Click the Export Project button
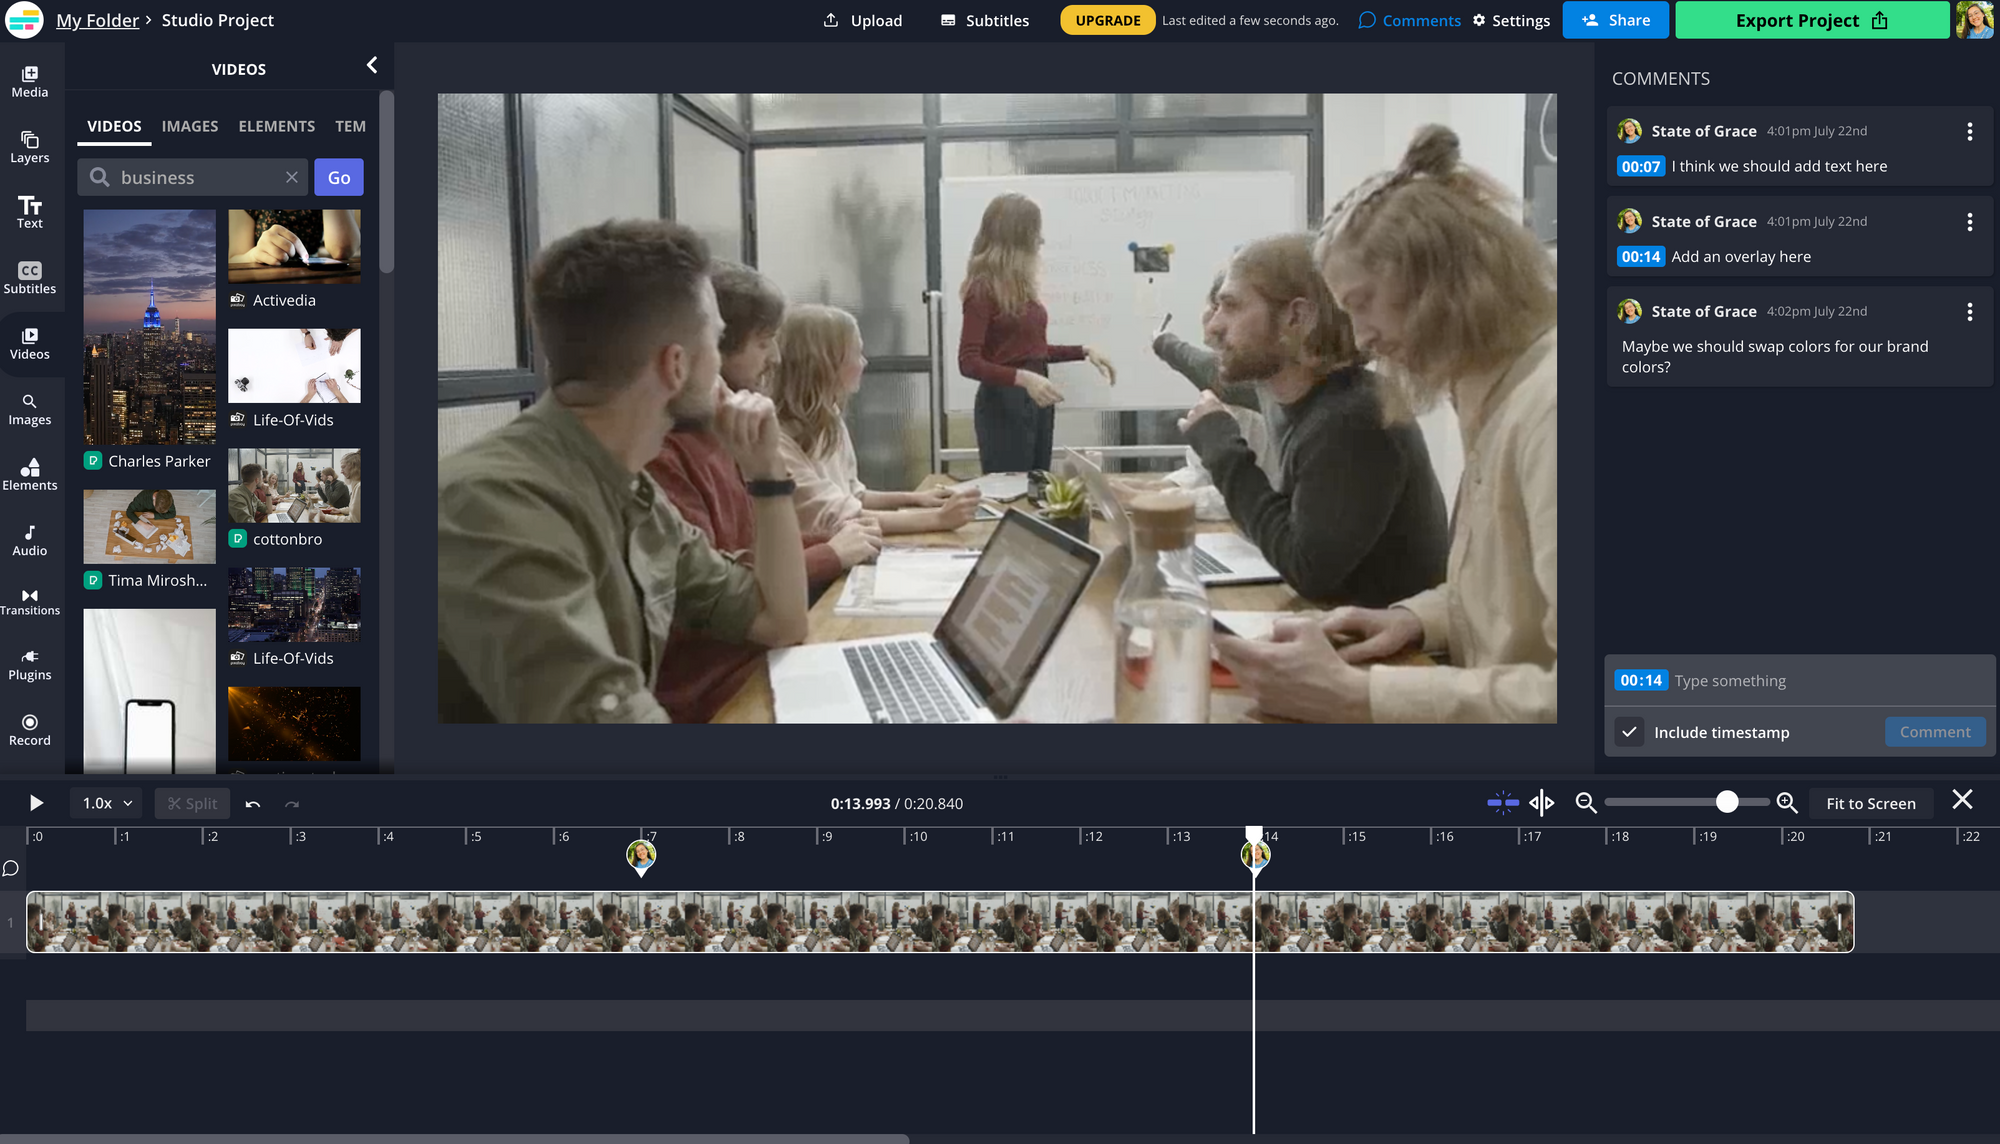 [1811, 20]
